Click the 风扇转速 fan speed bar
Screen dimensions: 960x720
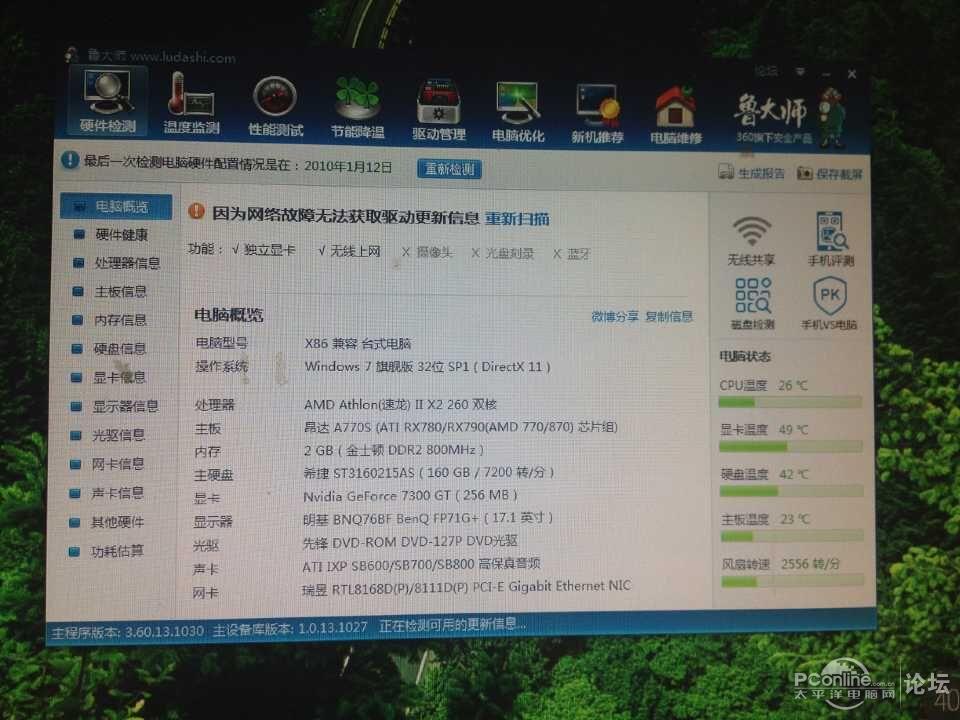click(793, 582)
